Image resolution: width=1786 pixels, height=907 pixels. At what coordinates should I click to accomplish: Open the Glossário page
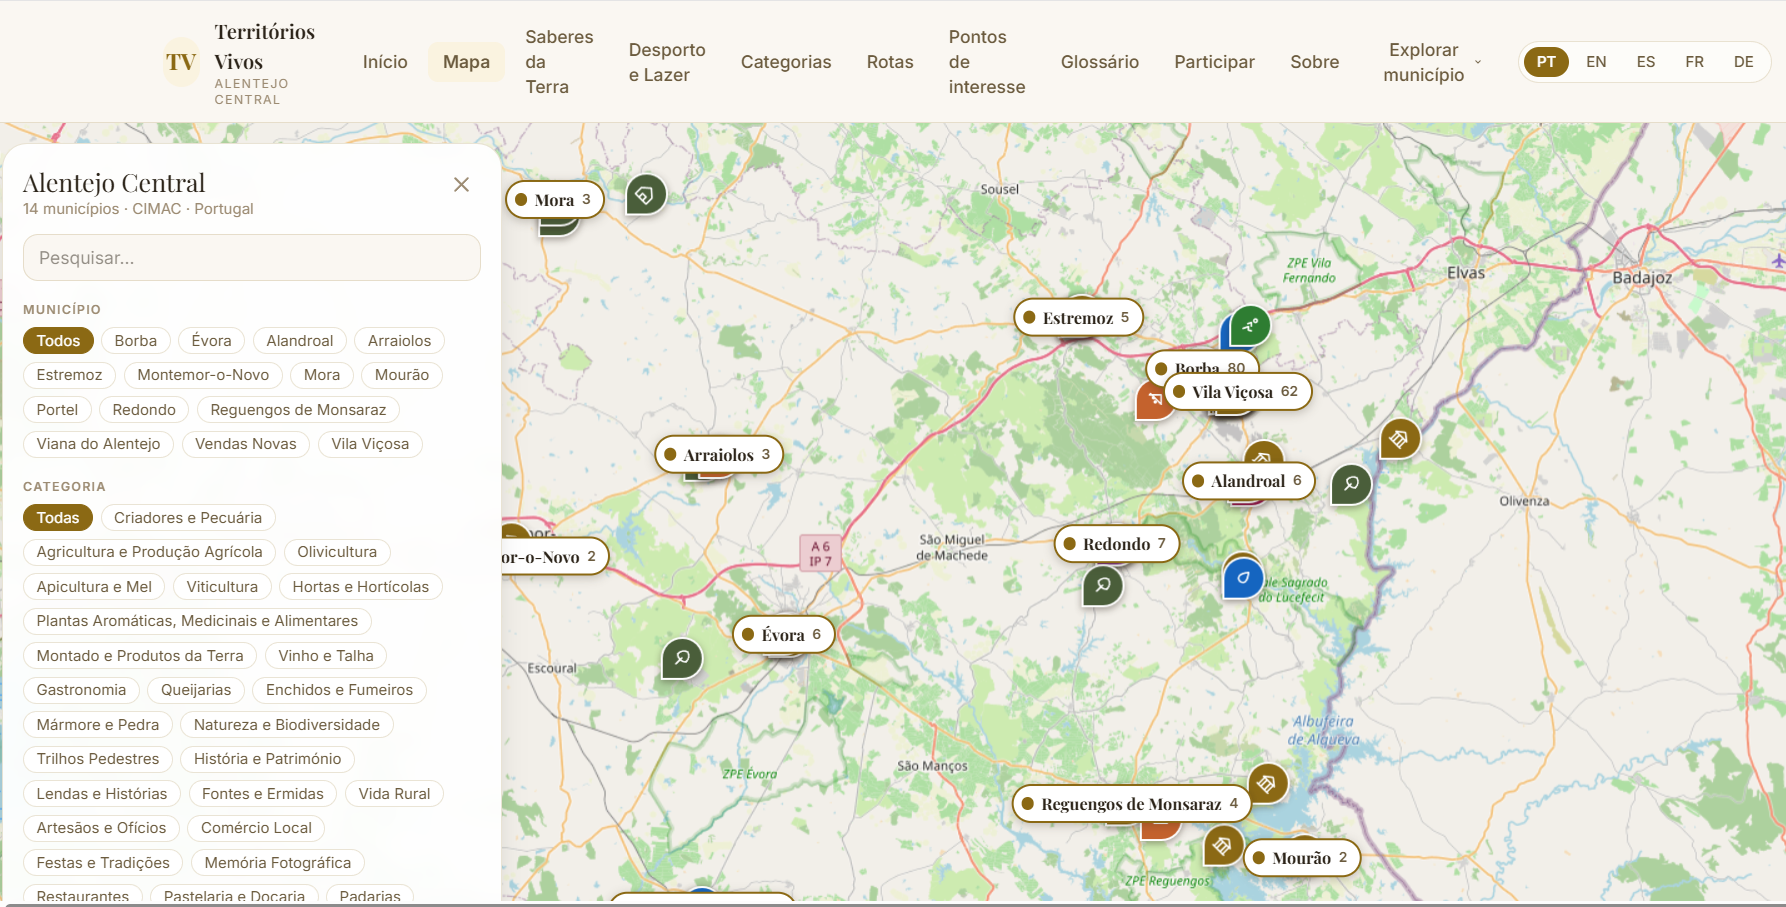point(1100,62)
